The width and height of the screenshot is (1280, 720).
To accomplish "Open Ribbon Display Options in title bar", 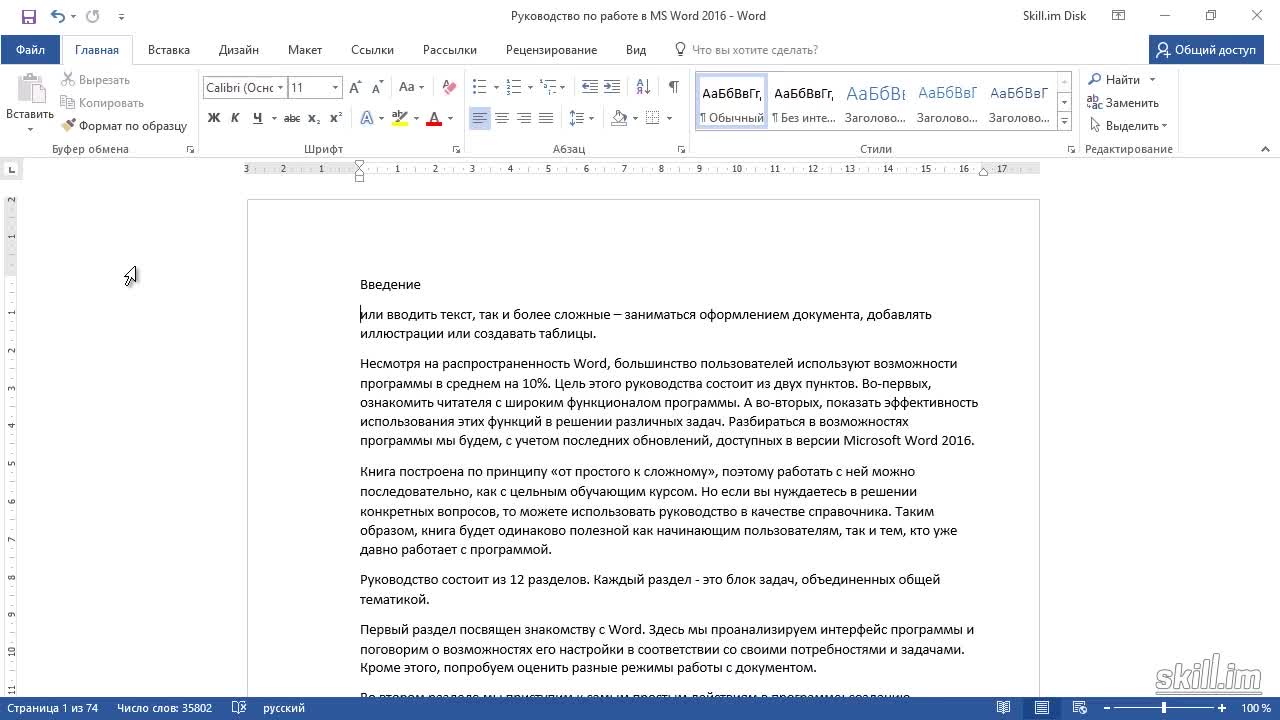I will (1118, 16).
